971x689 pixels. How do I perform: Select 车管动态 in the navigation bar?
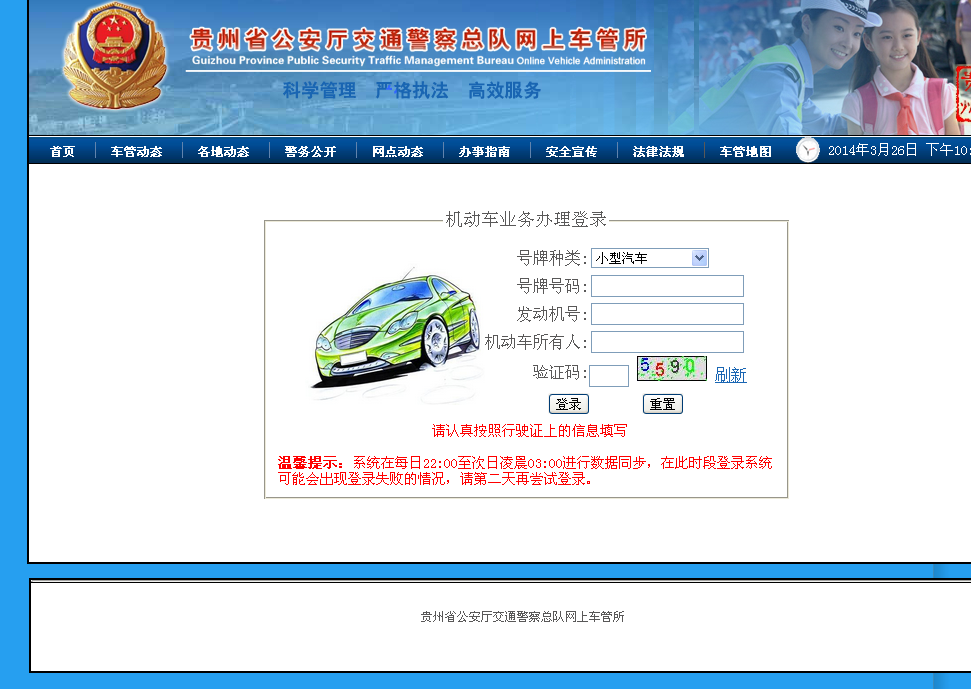[x=136, y=152]
